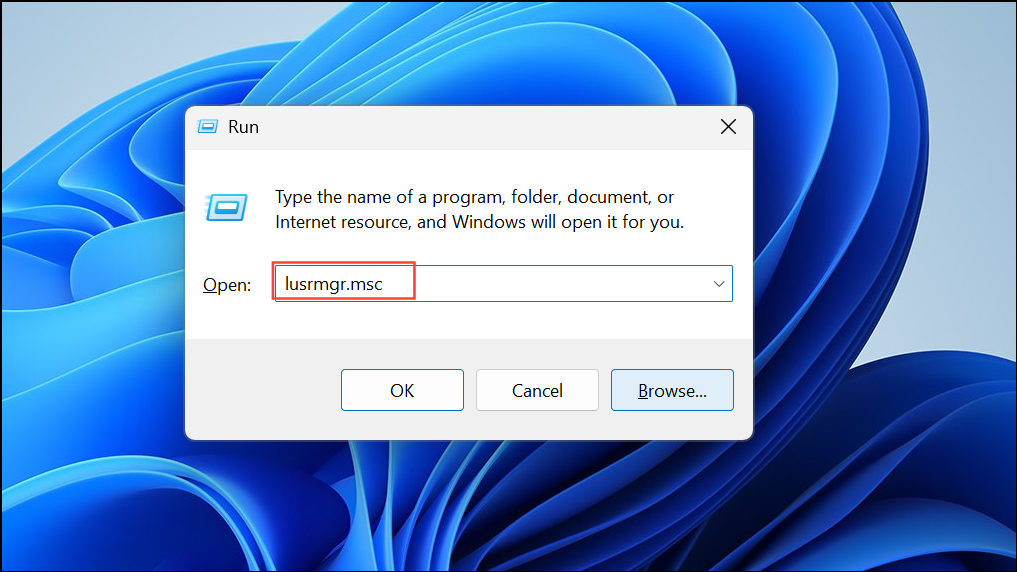Screen dimensions: 1017x572
Task: Expand the Open history dropdown arrow
Action: tap(719, 283)
